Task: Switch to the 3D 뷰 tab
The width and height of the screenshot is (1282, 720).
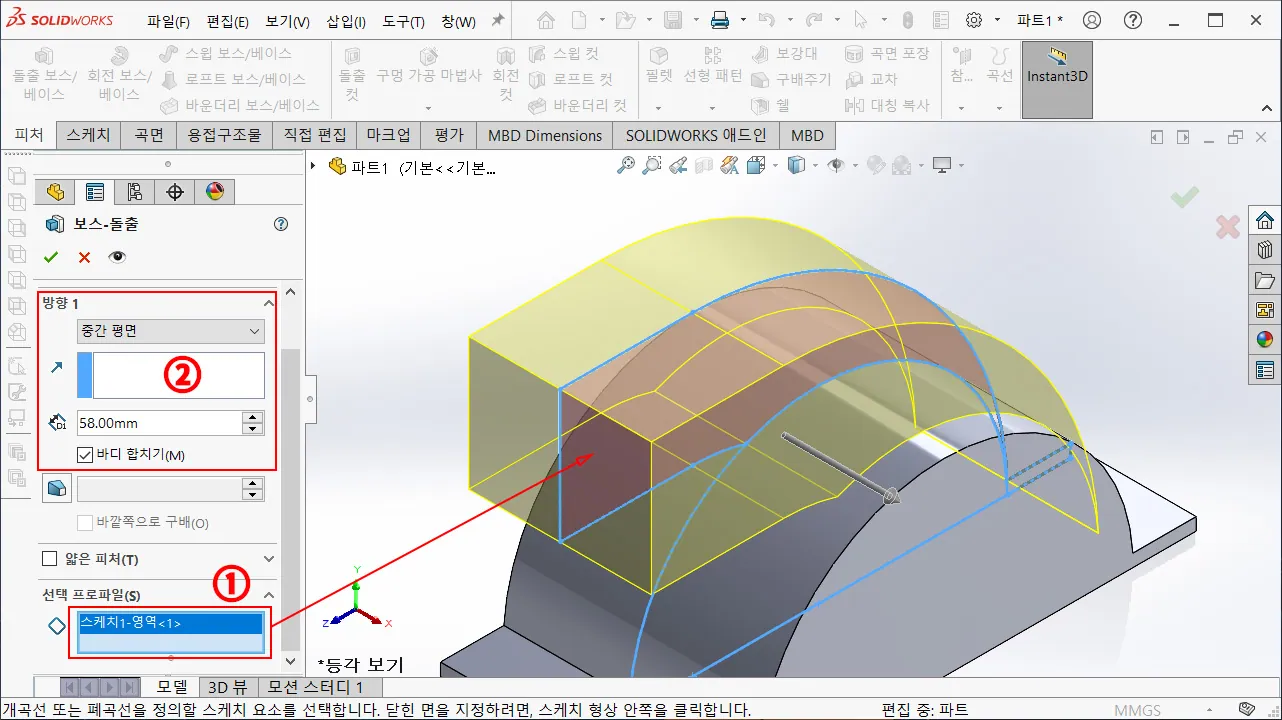Action: (x=227, y=687)
